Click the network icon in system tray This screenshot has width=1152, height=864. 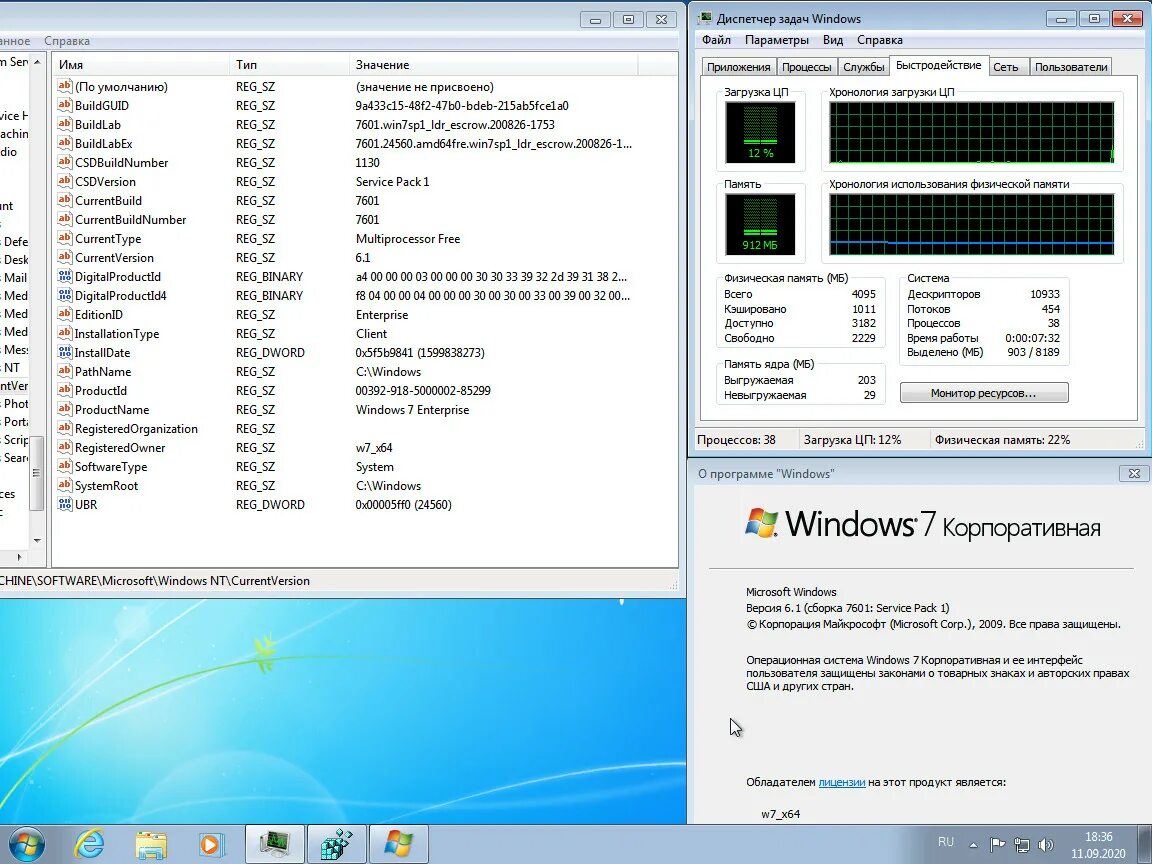(1022, 845)
